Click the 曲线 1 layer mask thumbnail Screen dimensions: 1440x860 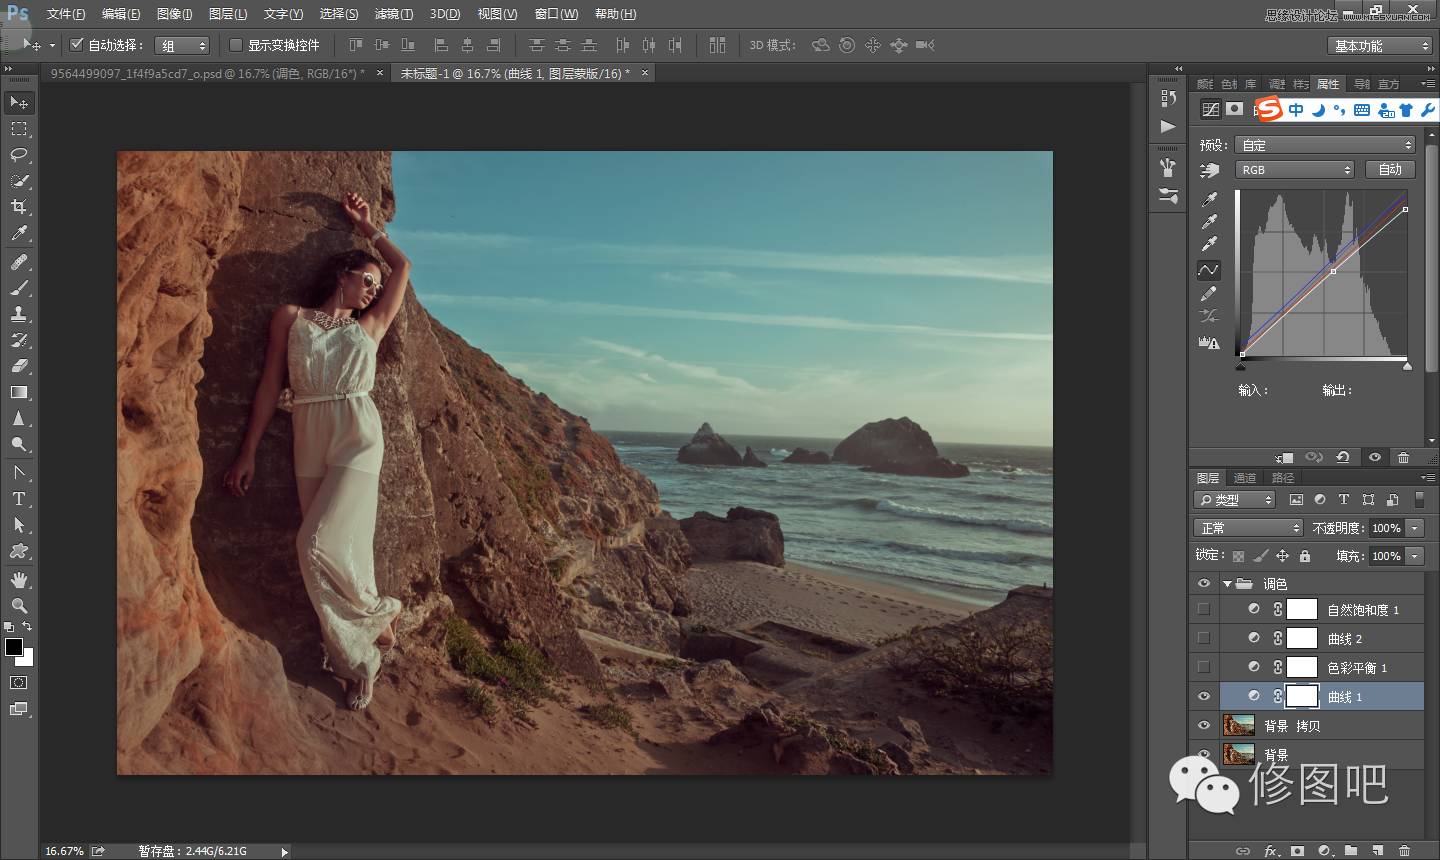pyautogui.click(x=1302, y=696)
